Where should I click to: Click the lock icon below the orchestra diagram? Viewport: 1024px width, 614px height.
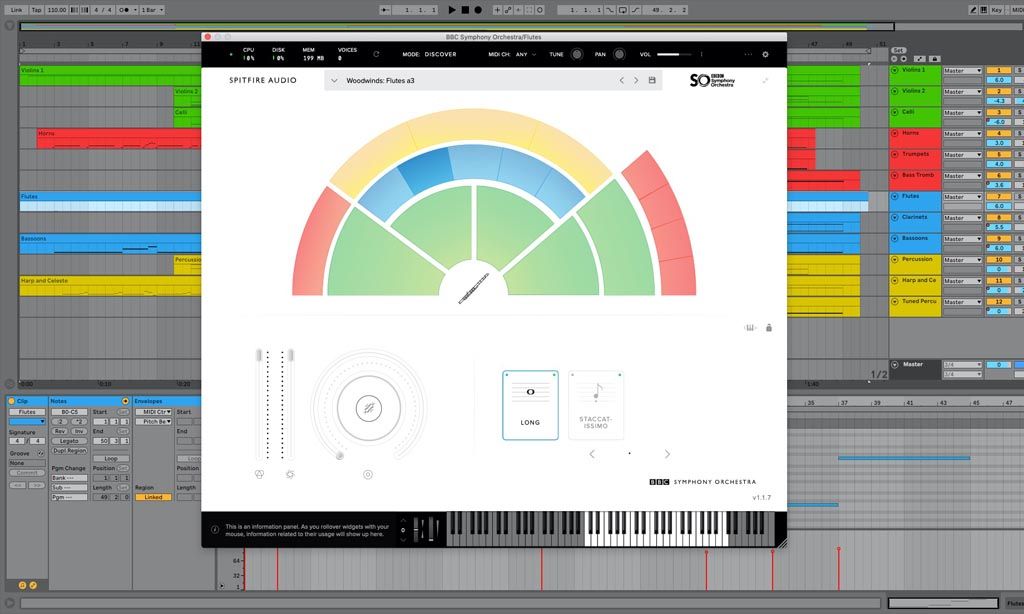pyautogui.click(x=769, y=327)
